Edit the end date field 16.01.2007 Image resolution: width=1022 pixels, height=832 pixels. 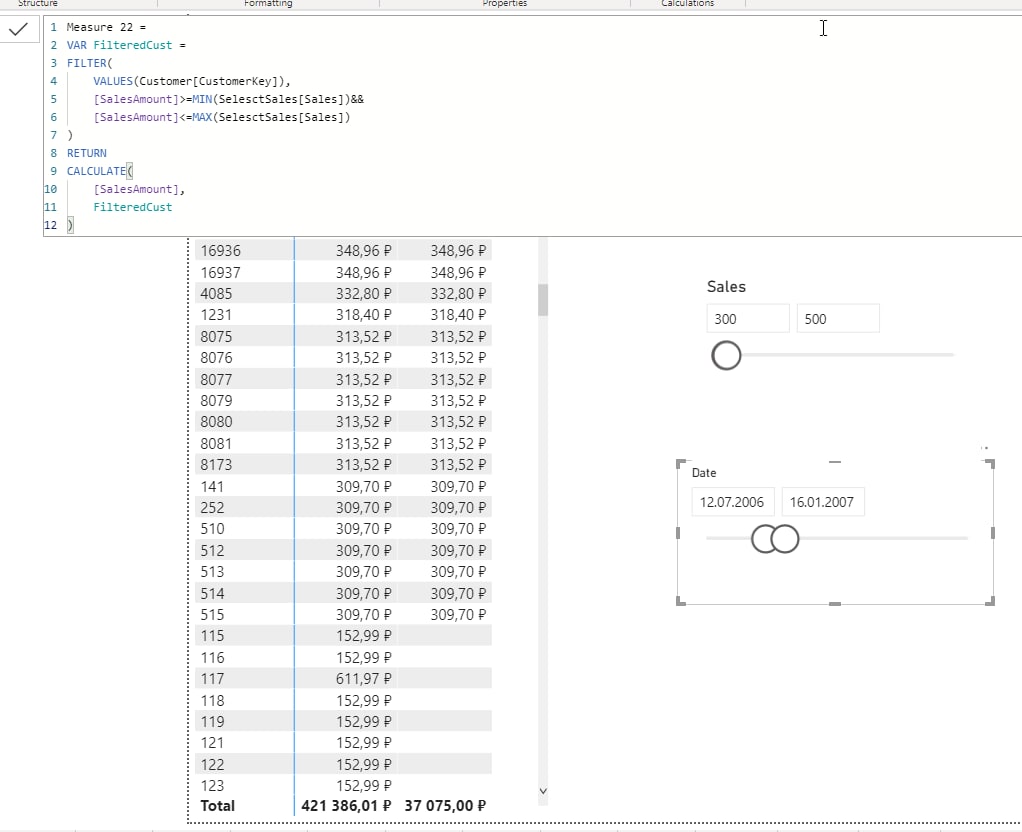823,502
